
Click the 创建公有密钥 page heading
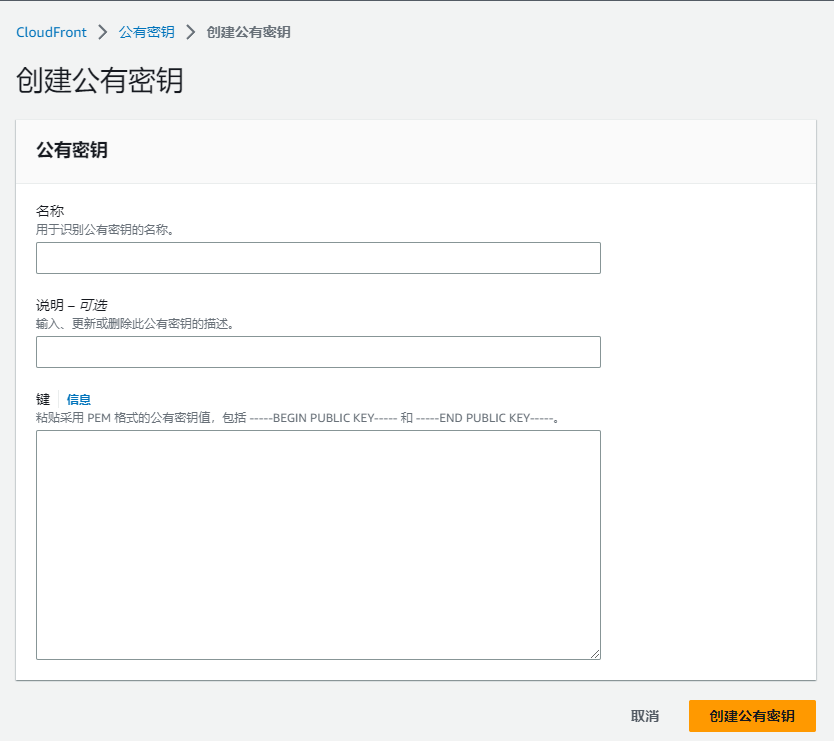coord(100,81)
